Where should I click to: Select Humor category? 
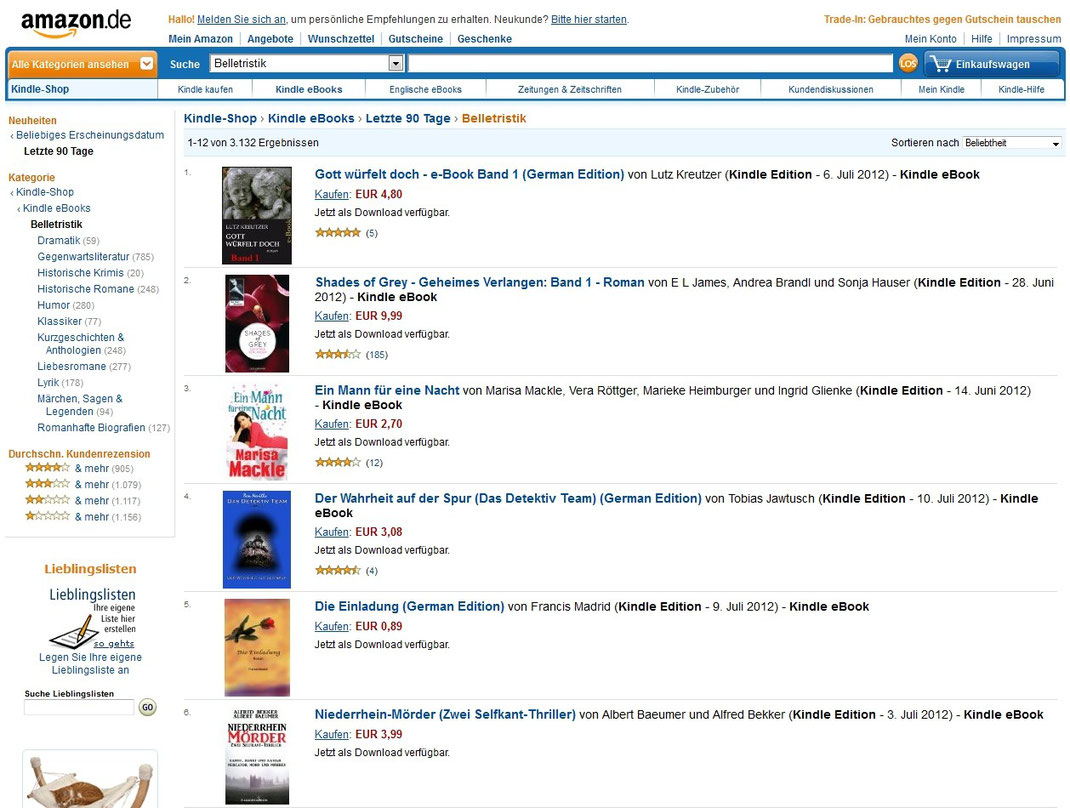click(x=53, y=305)
